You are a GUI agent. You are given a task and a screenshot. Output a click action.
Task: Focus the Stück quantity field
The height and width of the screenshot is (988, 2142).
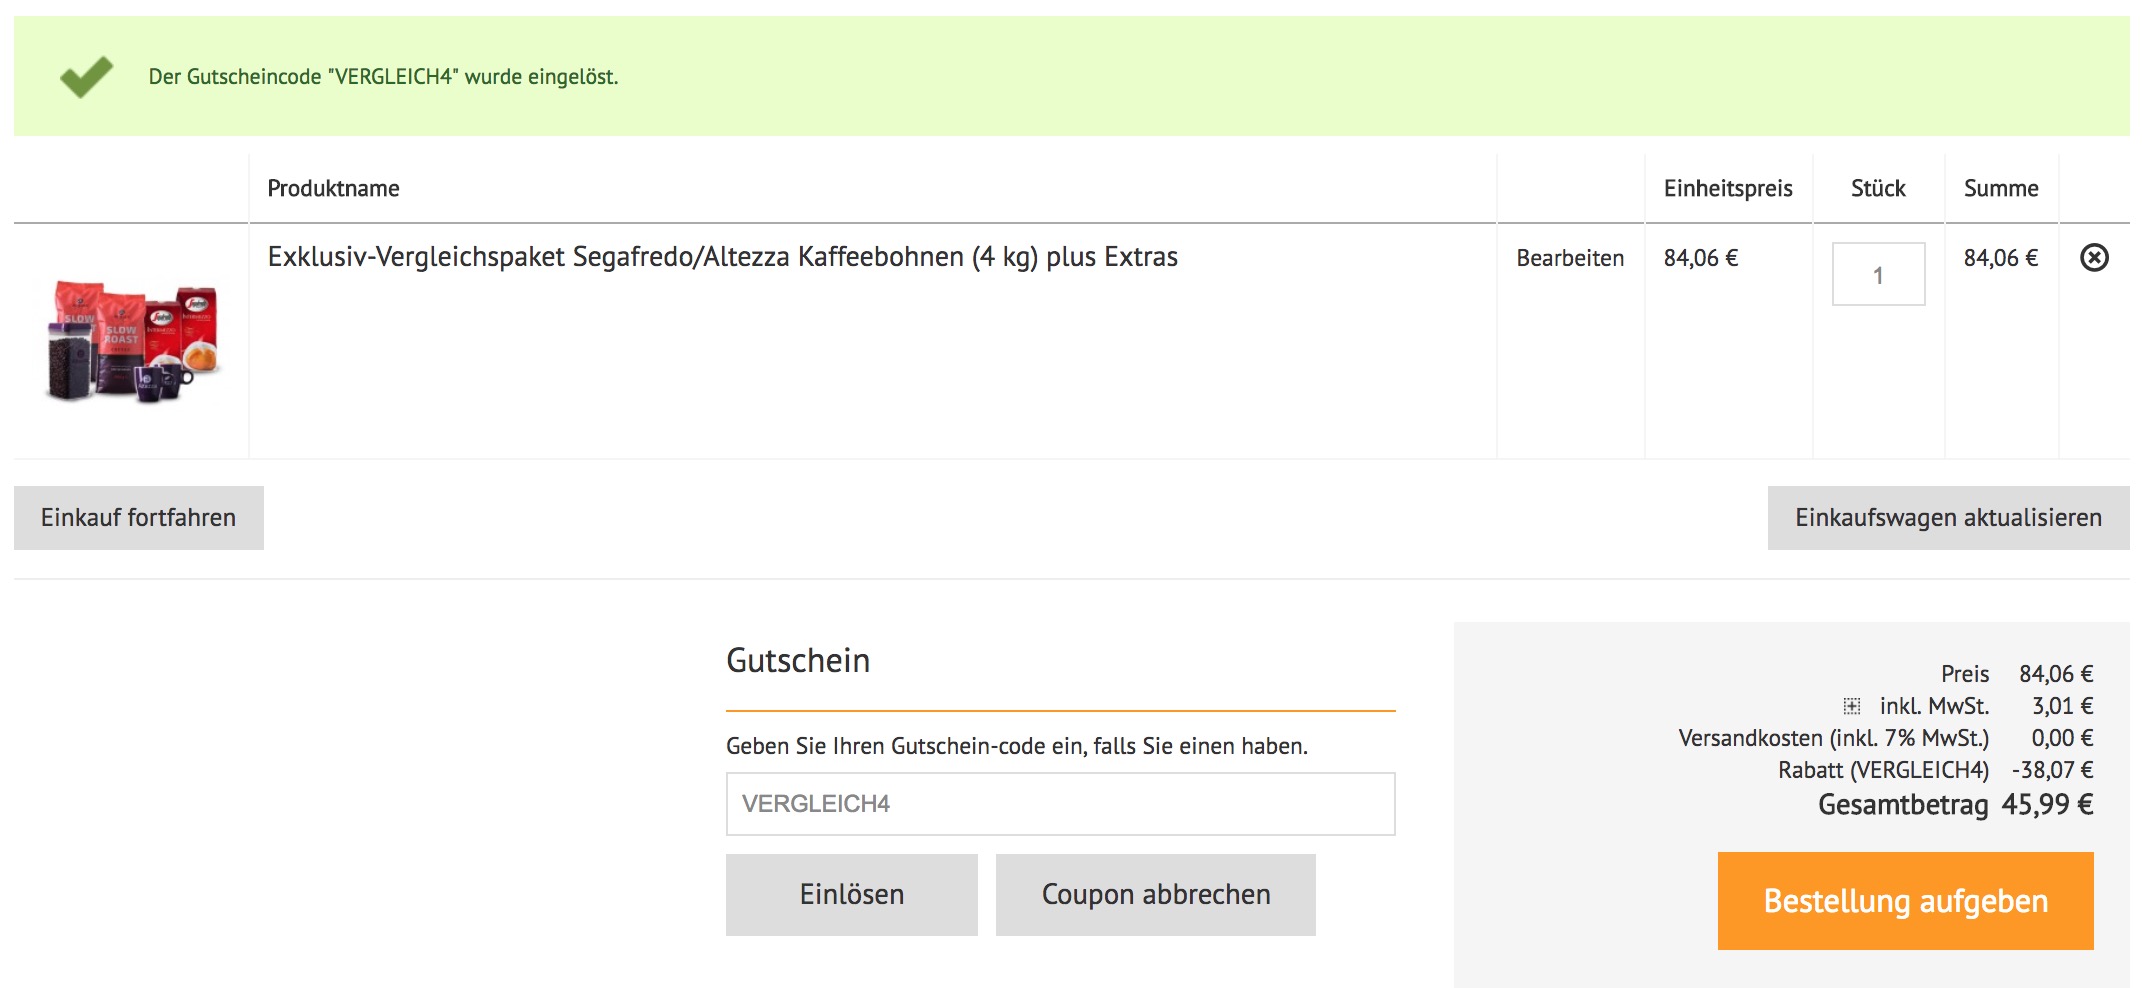1877,275
